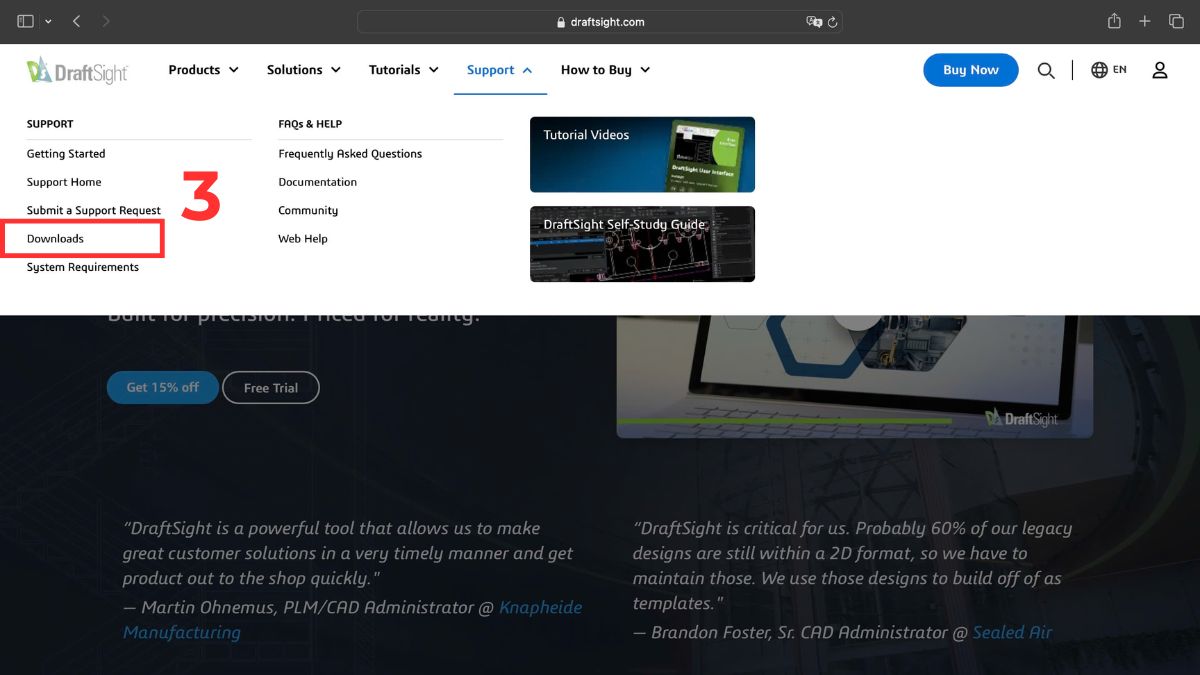The image size is (1200, 675).
Task: Expand the Products menu
Action: (x=204, y=70)
